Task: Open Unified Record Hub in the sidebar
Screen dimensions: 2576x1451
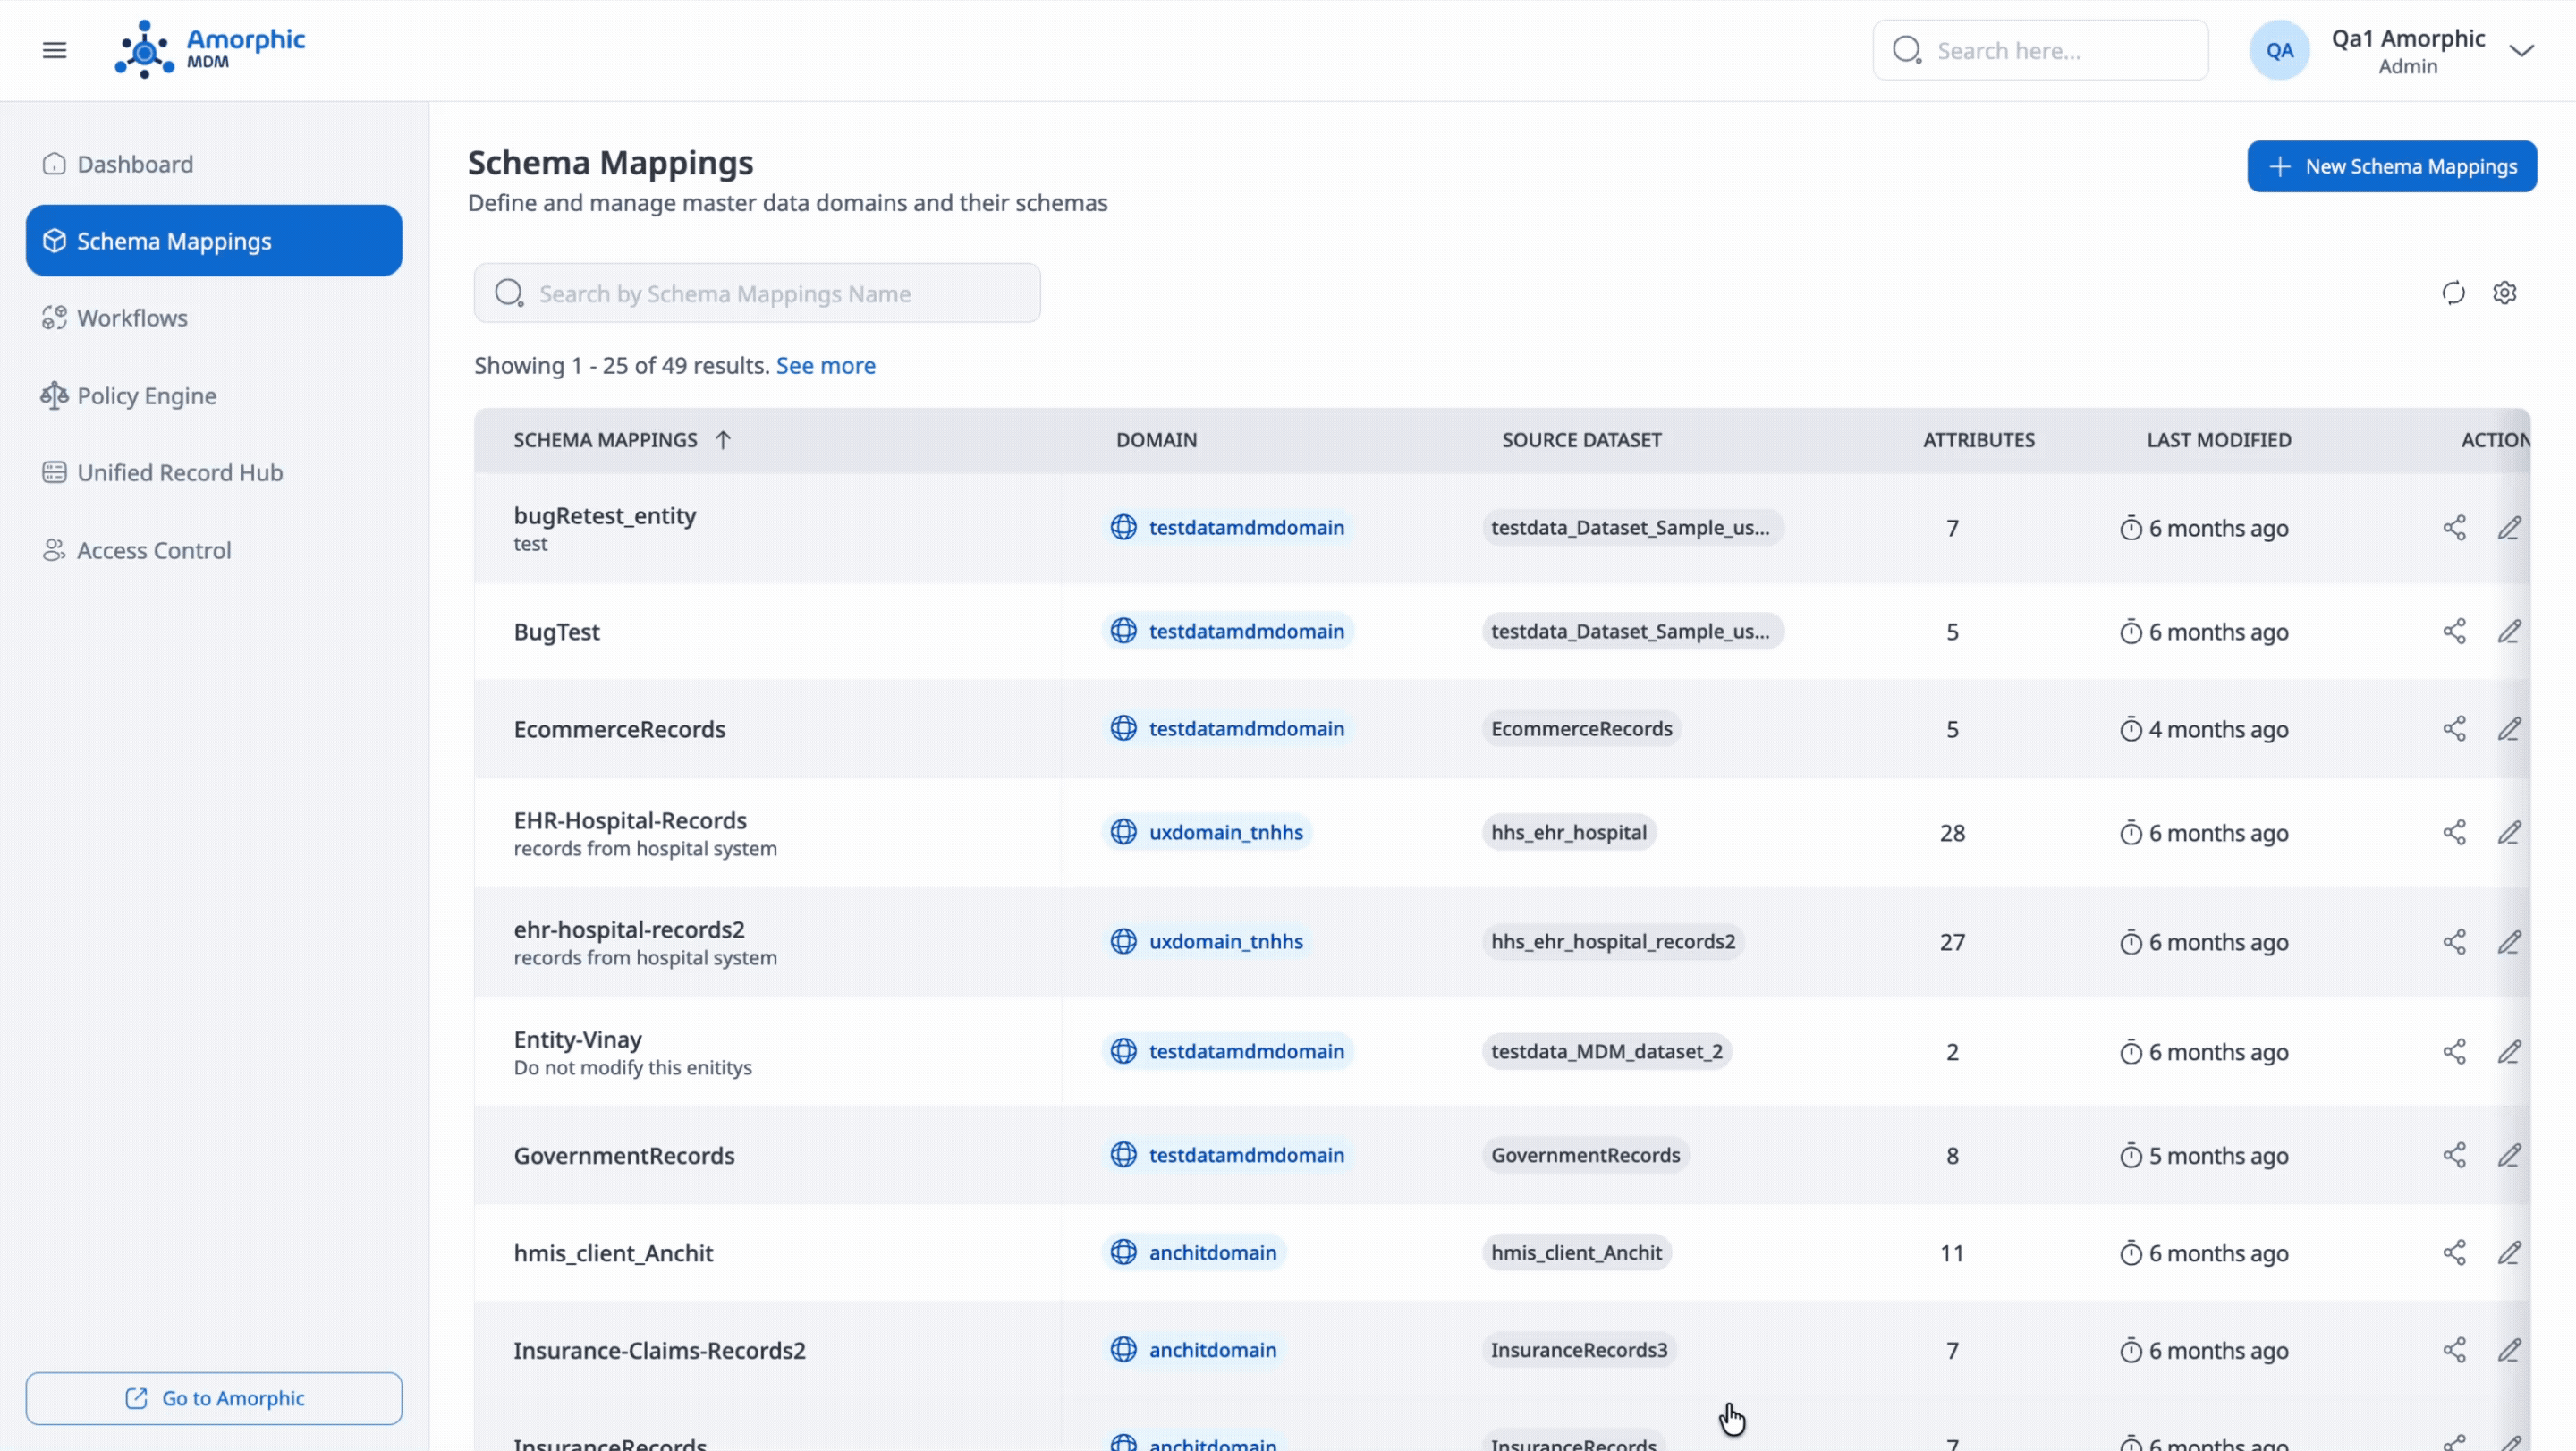Action: (214, 472)
